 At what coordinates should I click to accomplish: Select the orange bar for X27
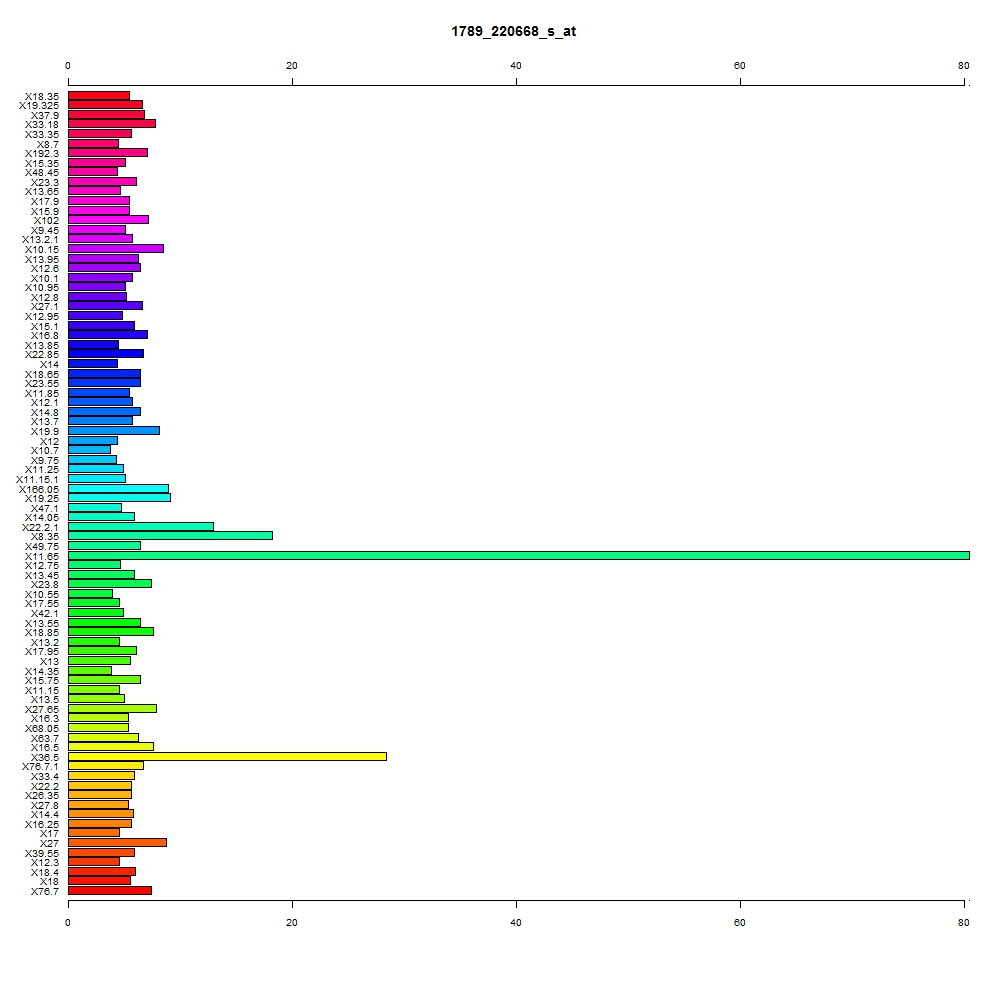117,842
